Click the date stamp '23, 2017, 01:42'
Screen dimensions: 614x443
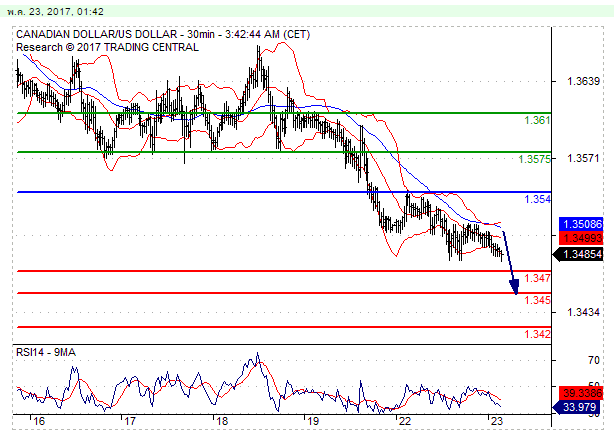66,12
